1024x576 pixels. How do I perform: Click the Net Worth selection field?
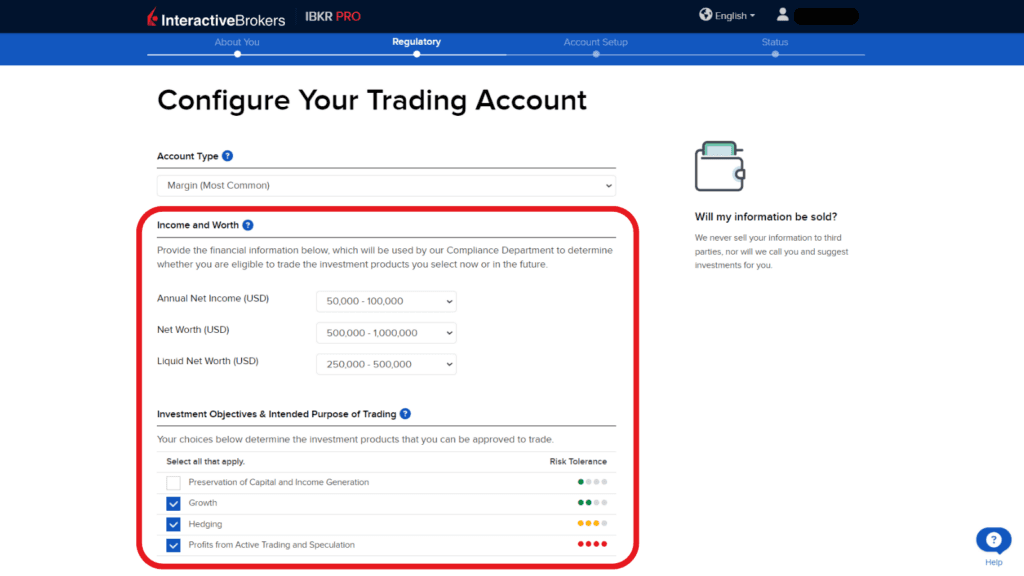(x=385, y=332)
